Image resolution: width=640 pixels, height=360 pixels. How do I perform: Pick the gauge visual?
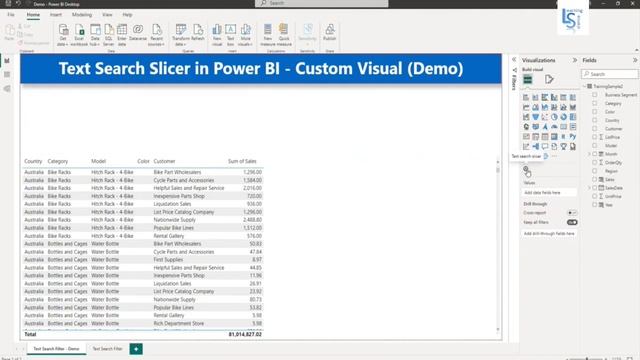[554, 127]
